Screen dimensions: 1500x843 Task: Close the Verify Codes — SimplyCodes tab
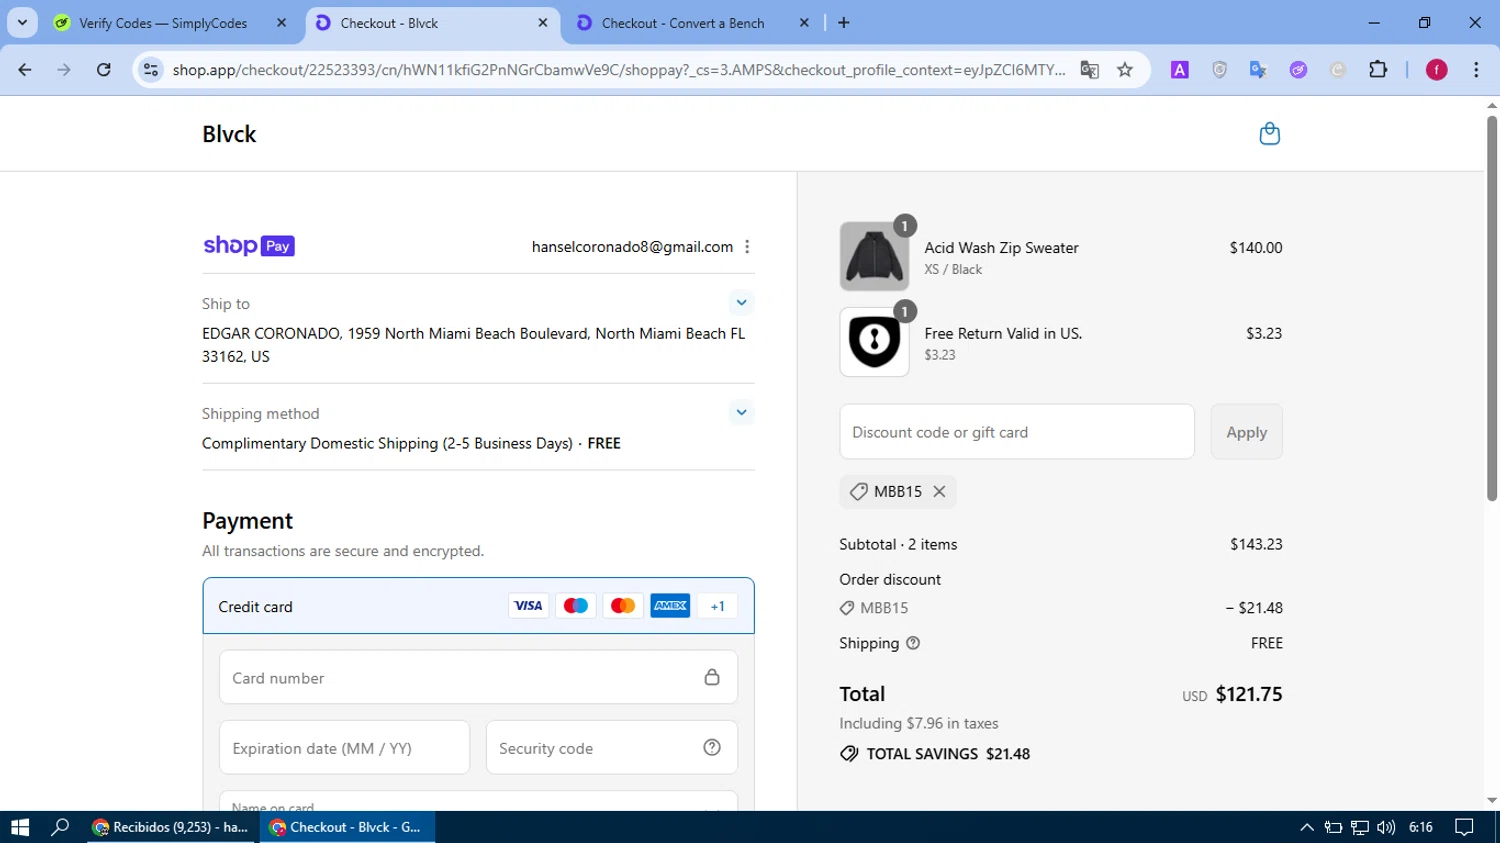tap(281, 23)
